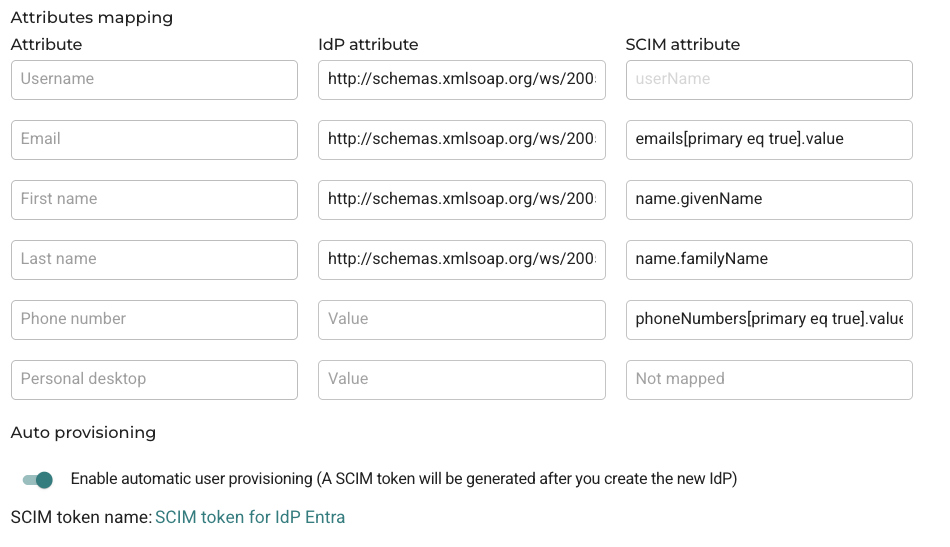Select the First name attribute field
This screenshot has width=950, height=547.
coord(154,200)
